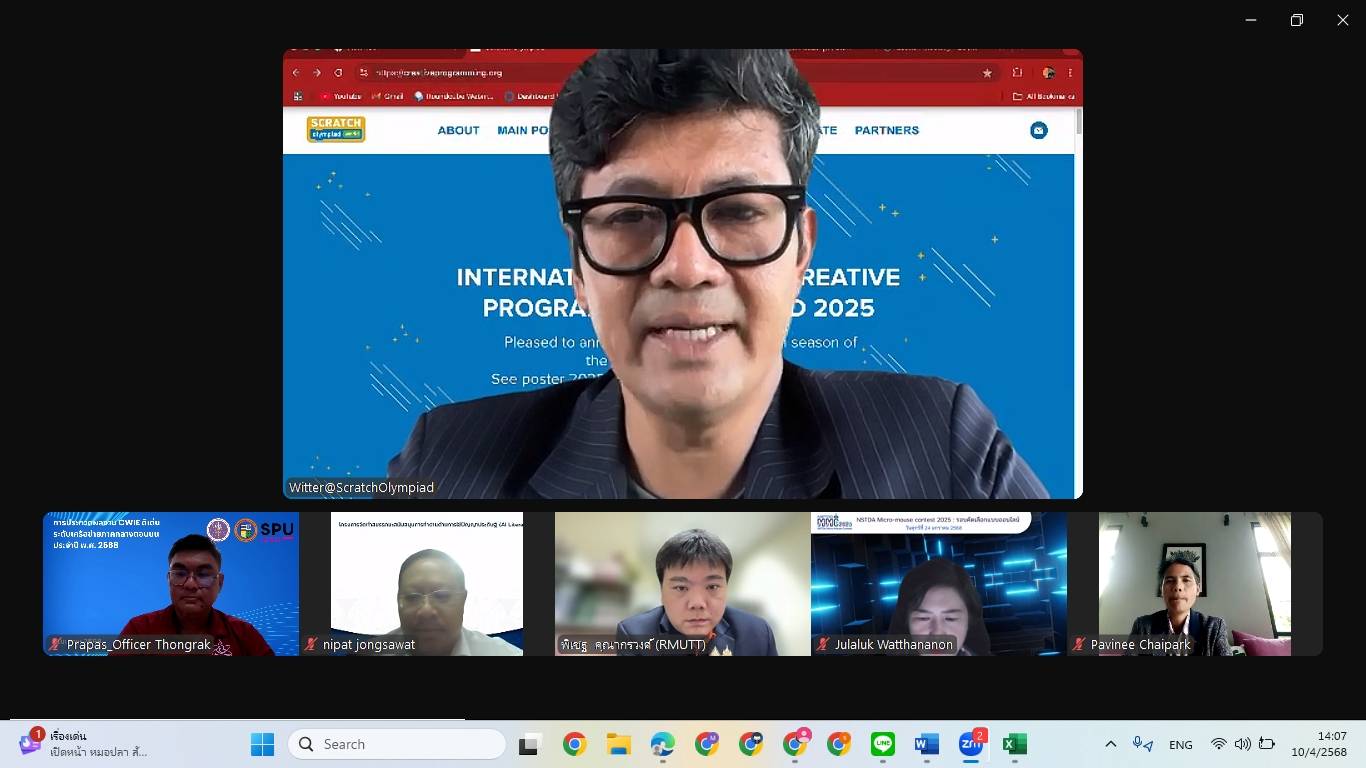
Task: Click the shared browser's reload button
Action: click(x=338, y=72)
